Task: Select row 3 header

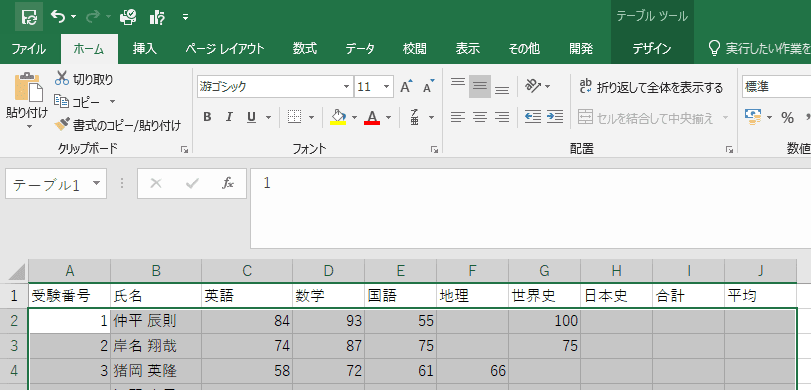Action: [14, 346]
